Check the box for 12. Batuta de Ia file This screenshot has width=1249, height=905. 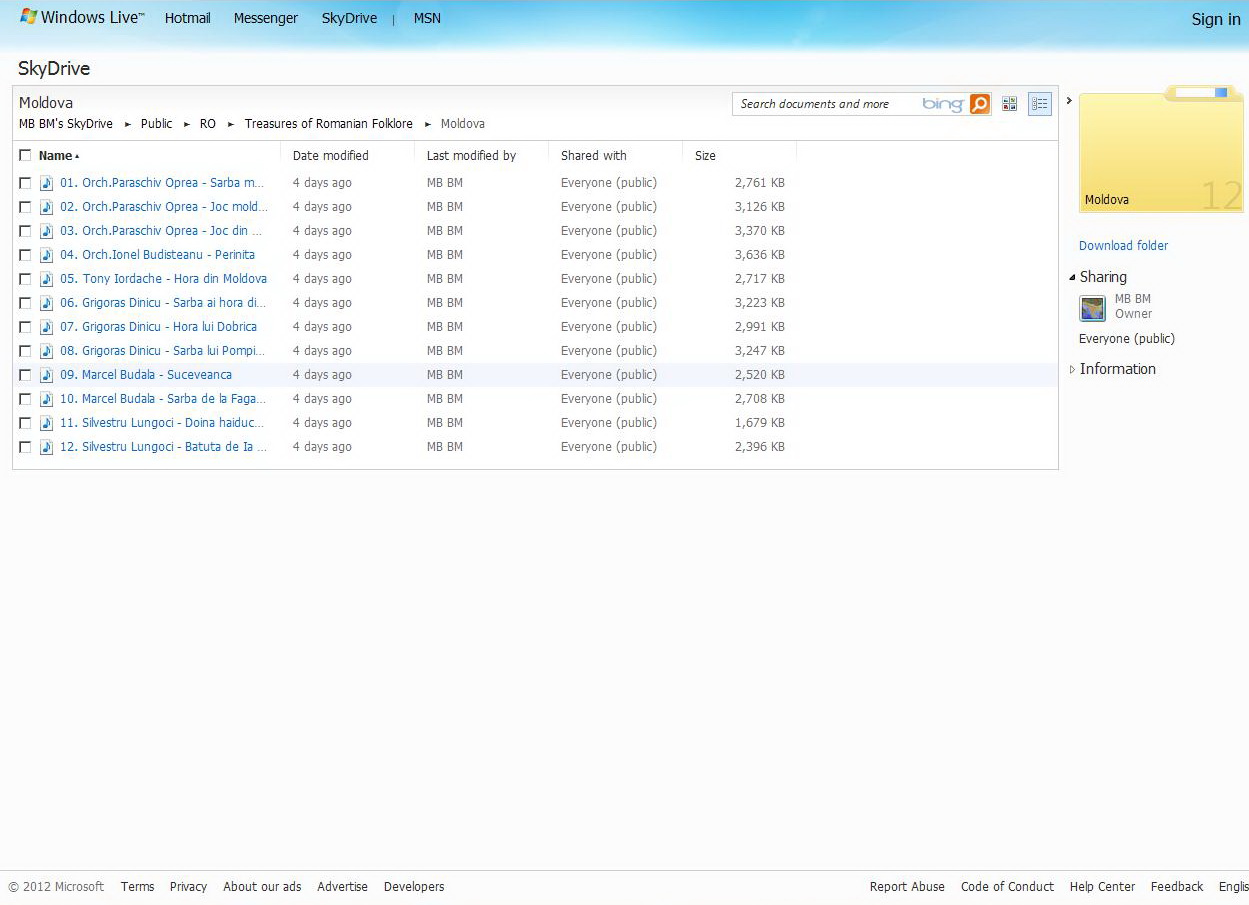pyautogui.click(x=26, y=447)
